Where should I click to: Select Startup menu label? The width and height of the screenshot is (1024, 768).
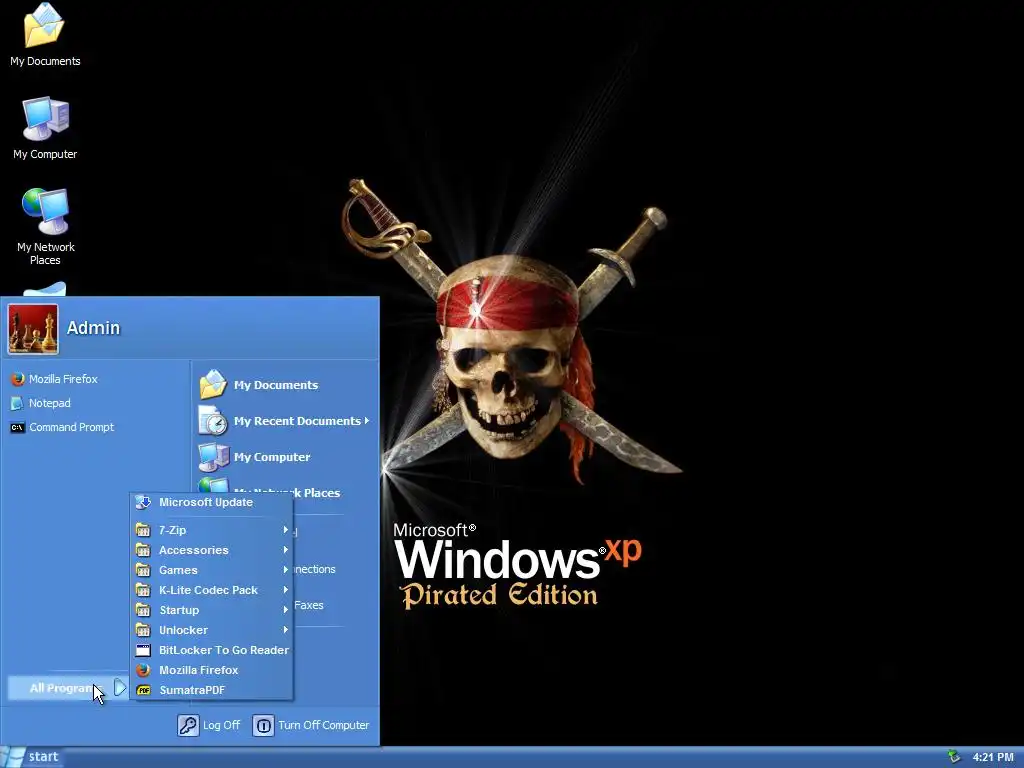pyautogui.click(x=179, y=610)
